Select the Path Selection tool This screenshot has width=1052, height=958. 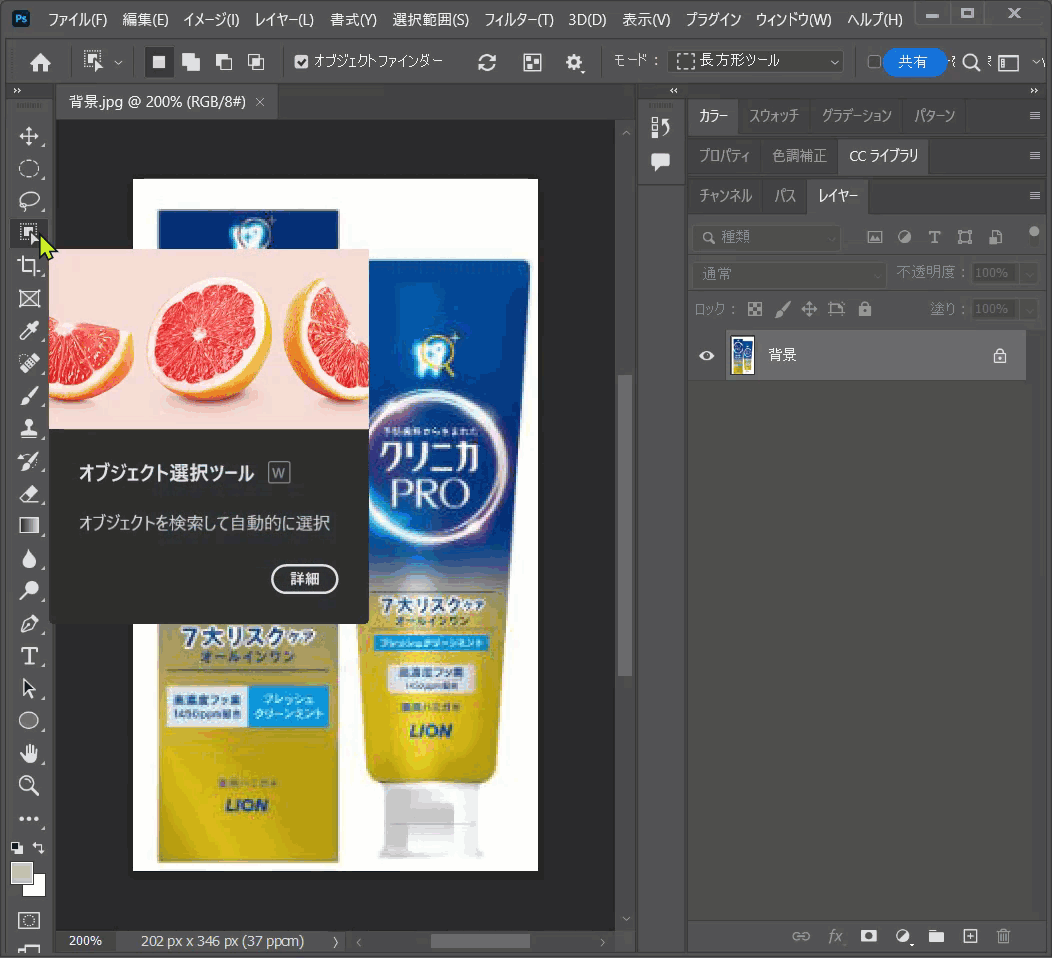(x=29, y=688)
